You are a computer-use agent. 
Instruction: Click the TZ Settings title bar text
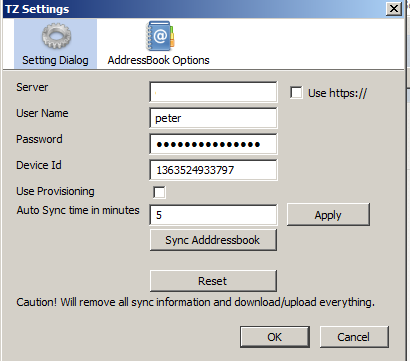coord(37,9)
